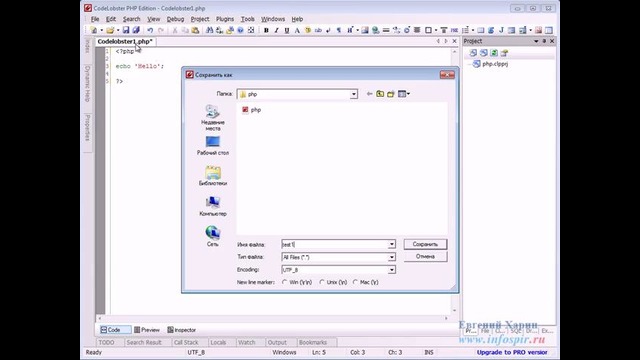This screenshot has height=360, width=640.
Task: Open Библиотеки in dialog sidebar
Action: (213, 176)
